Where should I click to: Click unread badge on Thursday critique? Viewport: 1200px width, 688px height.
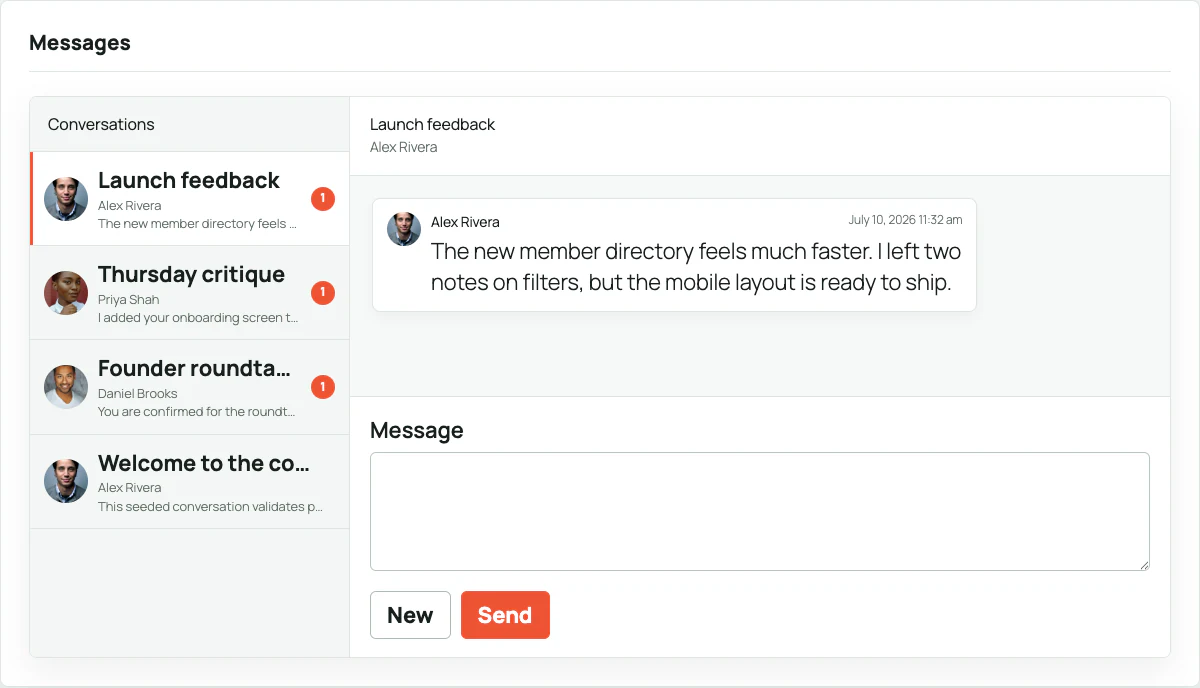coord(322,293)
